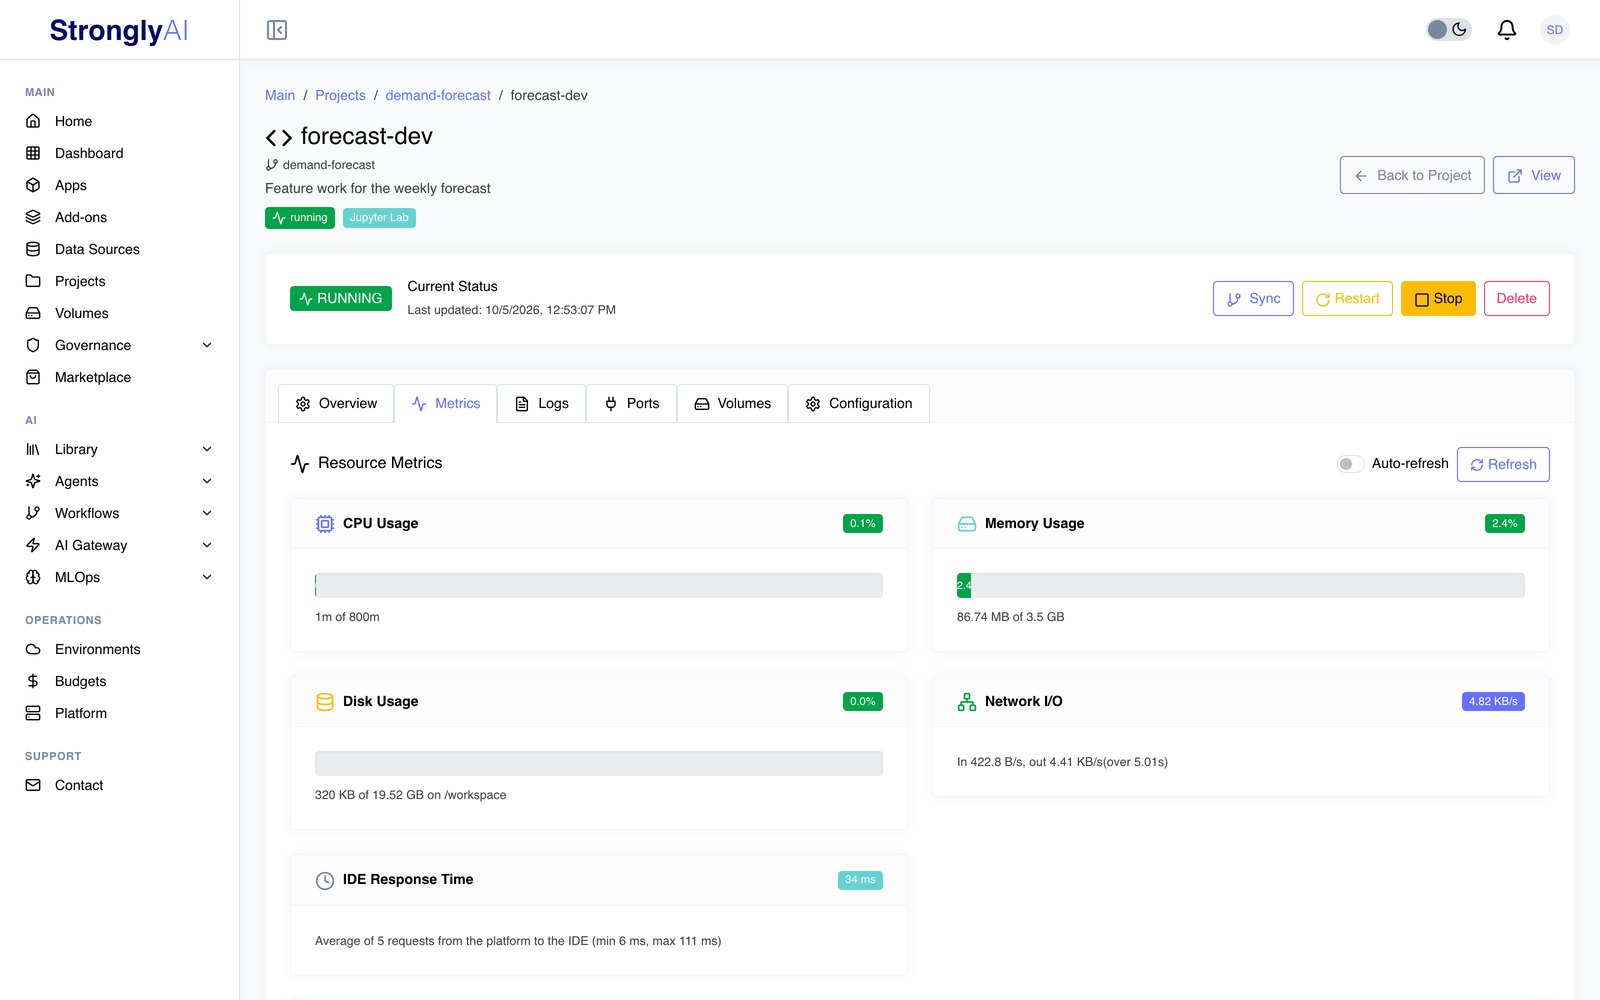Screen dimensions: 1600x1000
Task: Click the Environments cloud icon
Action: click(x=33, y=649)
